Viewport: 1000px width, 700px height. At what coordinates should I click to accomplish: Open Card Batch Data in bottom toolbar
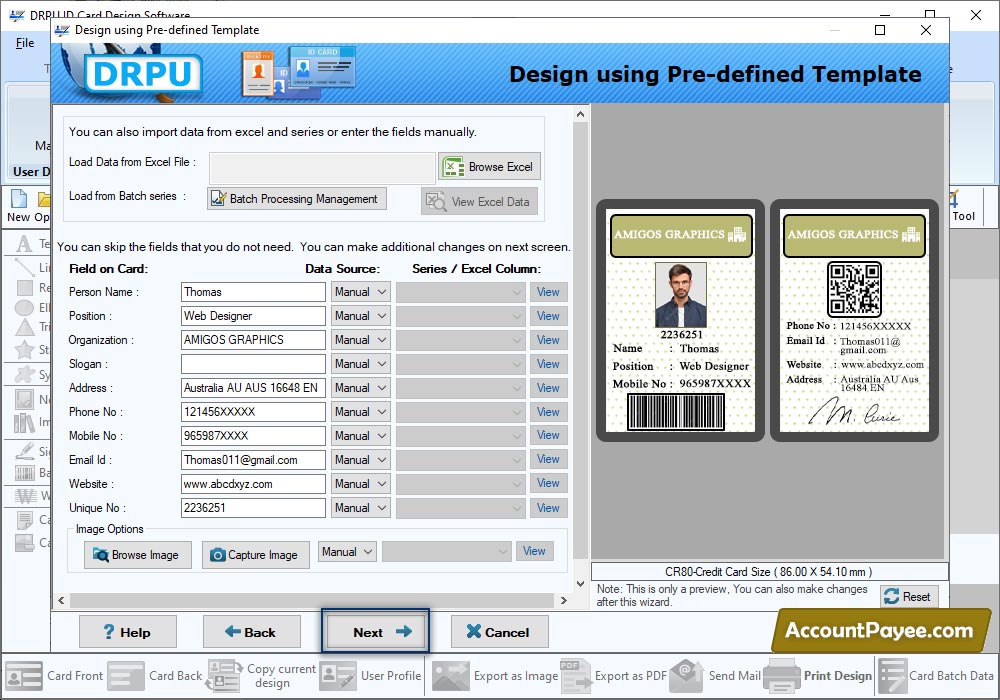coord(936,676)
